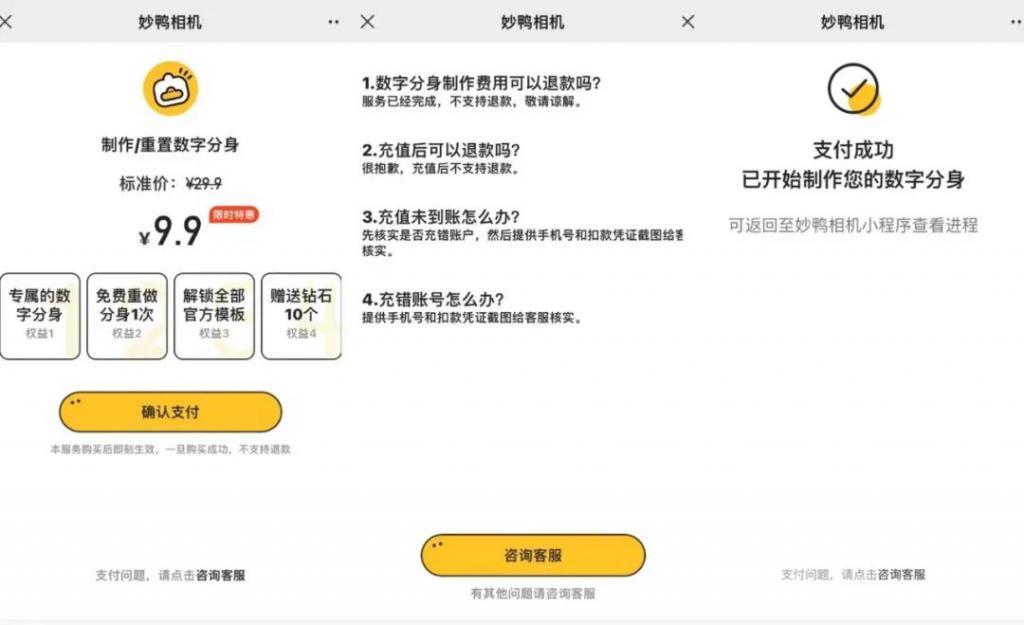Click the 咨询客服 link on the left page
Viewport: 1024px width, 625px height.
(x=220, y=575)
